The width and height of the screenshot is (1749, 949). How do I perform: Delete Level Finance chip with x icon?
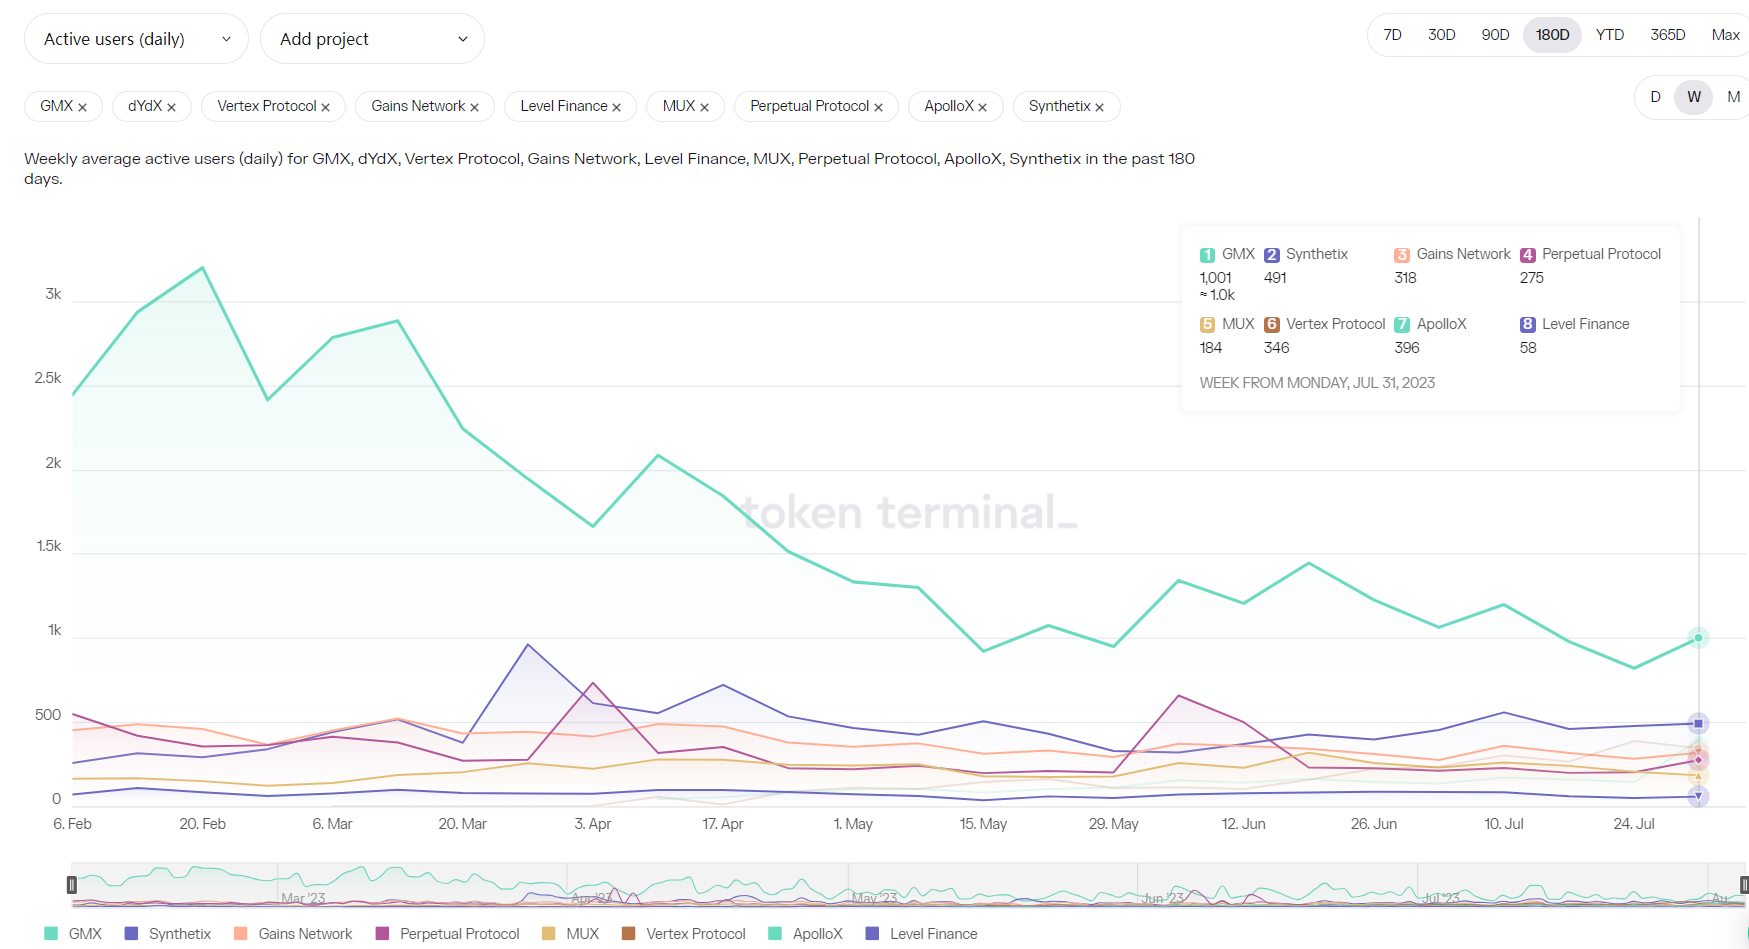click(x=616, y=107)
